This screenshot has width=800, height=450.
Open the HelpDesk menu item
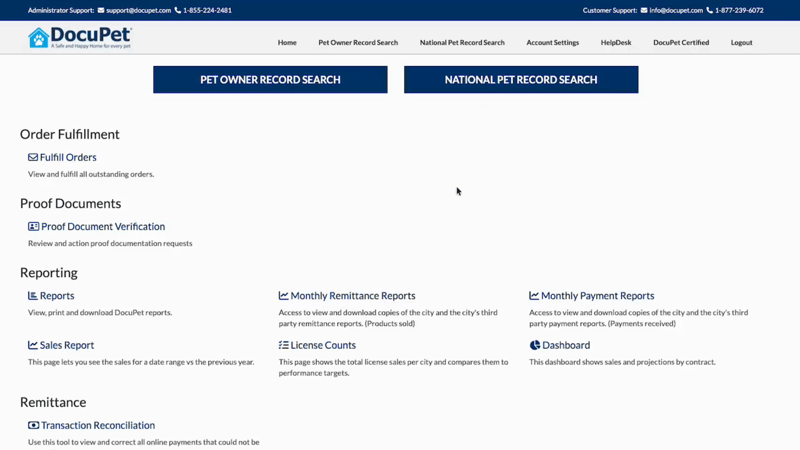tap(616, 42)
